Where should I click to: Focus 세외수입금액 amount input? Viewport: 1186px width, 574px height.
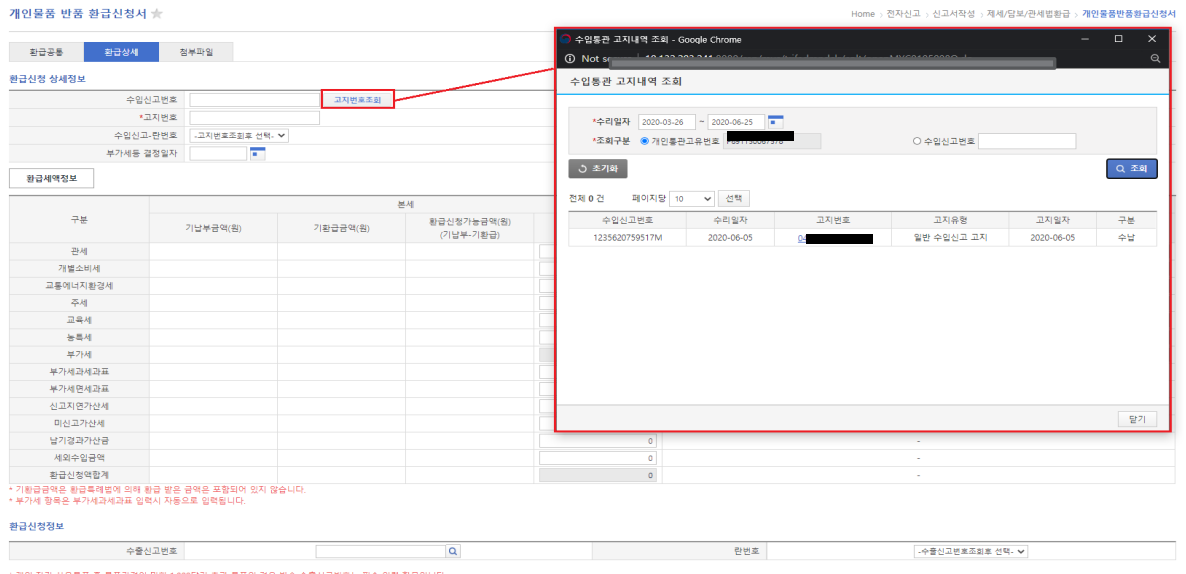coord(598,458)
